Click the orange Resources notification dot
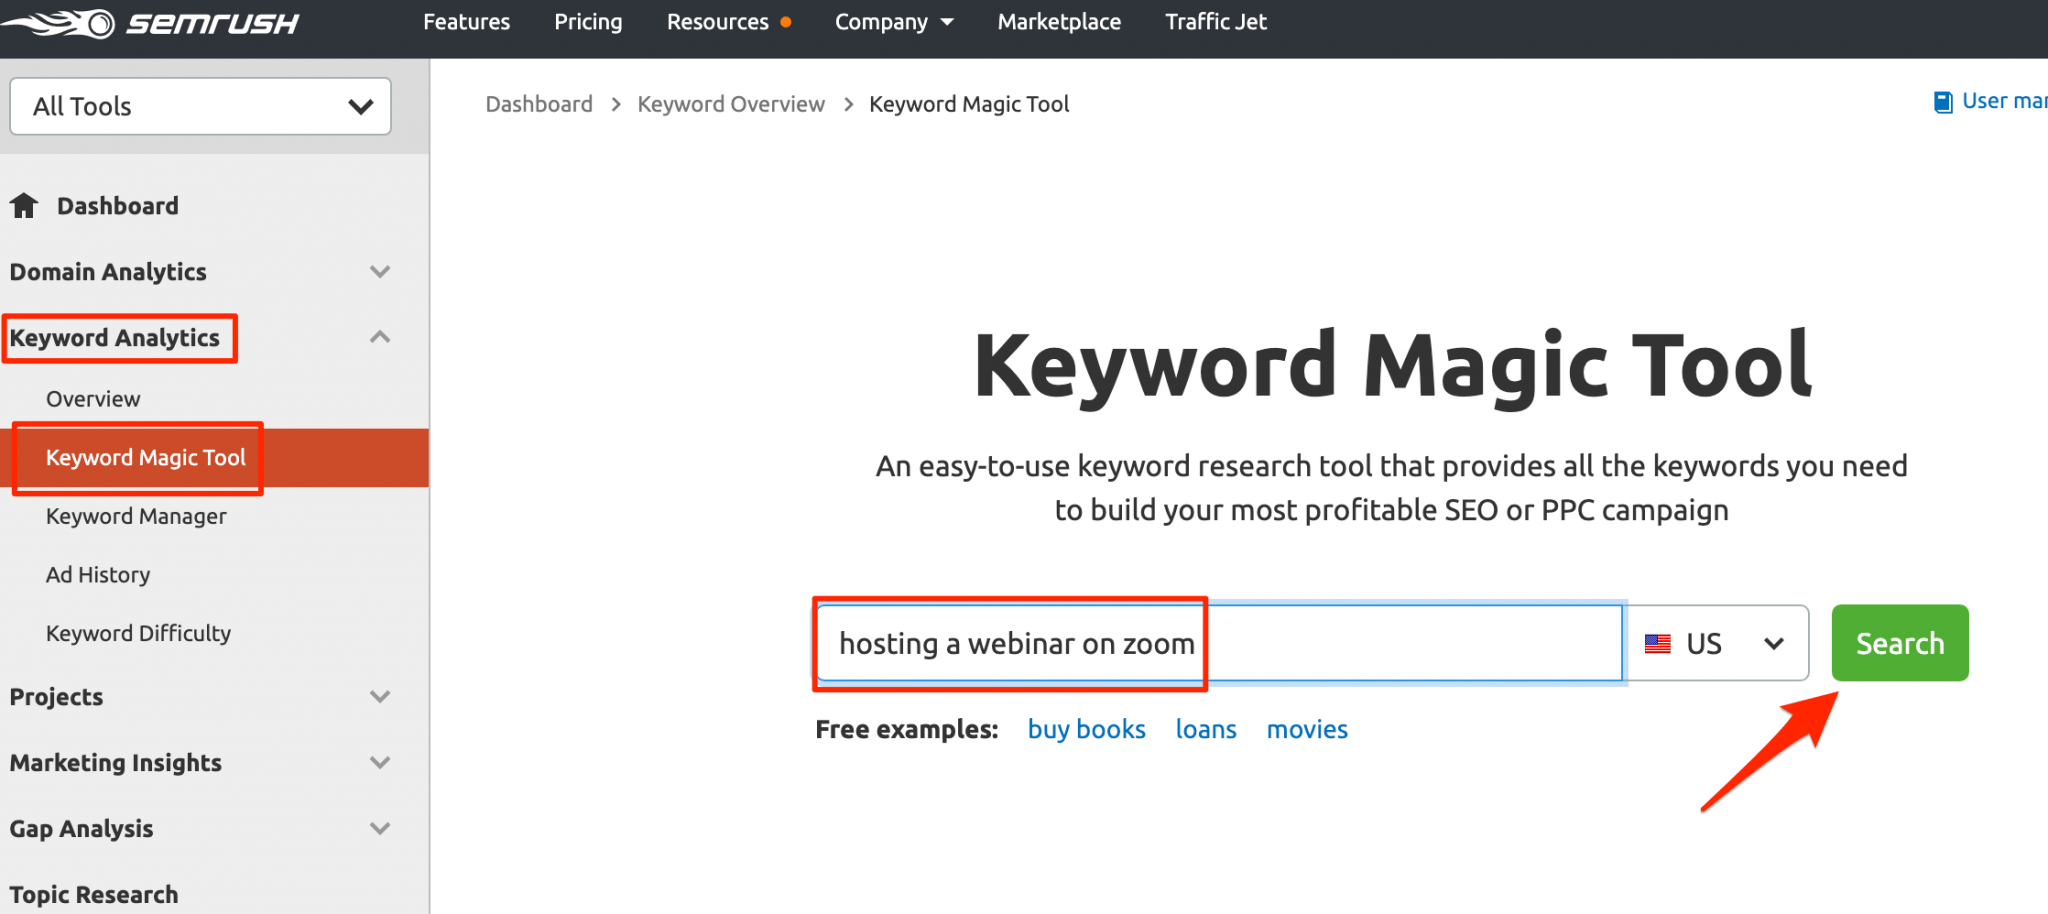 point(786,22)
